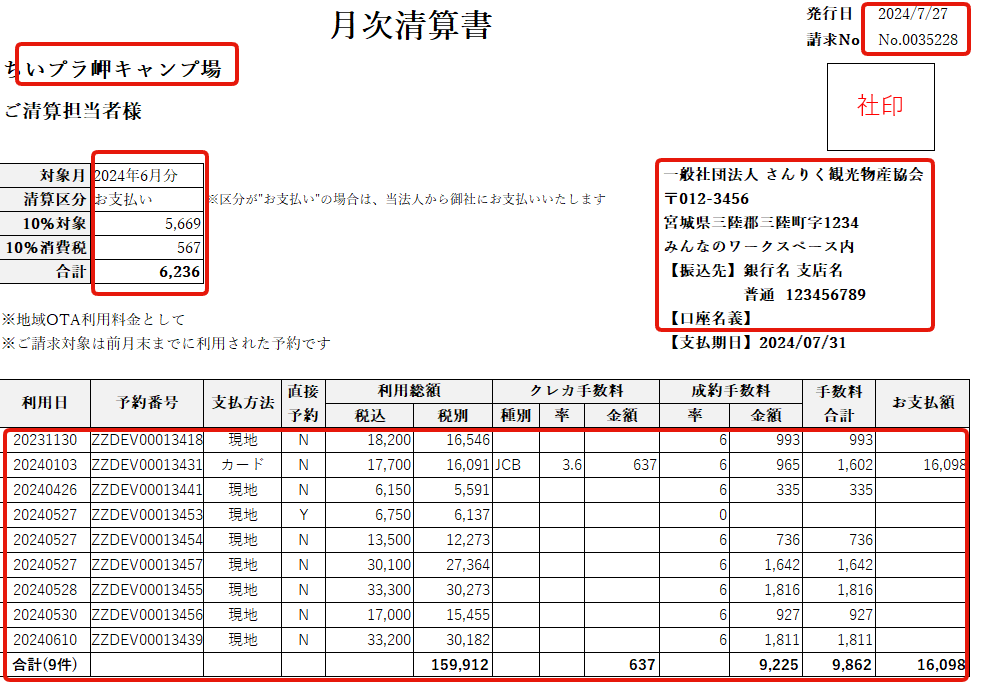Click the お支払い settlement type cell

[x=148, y=199]
